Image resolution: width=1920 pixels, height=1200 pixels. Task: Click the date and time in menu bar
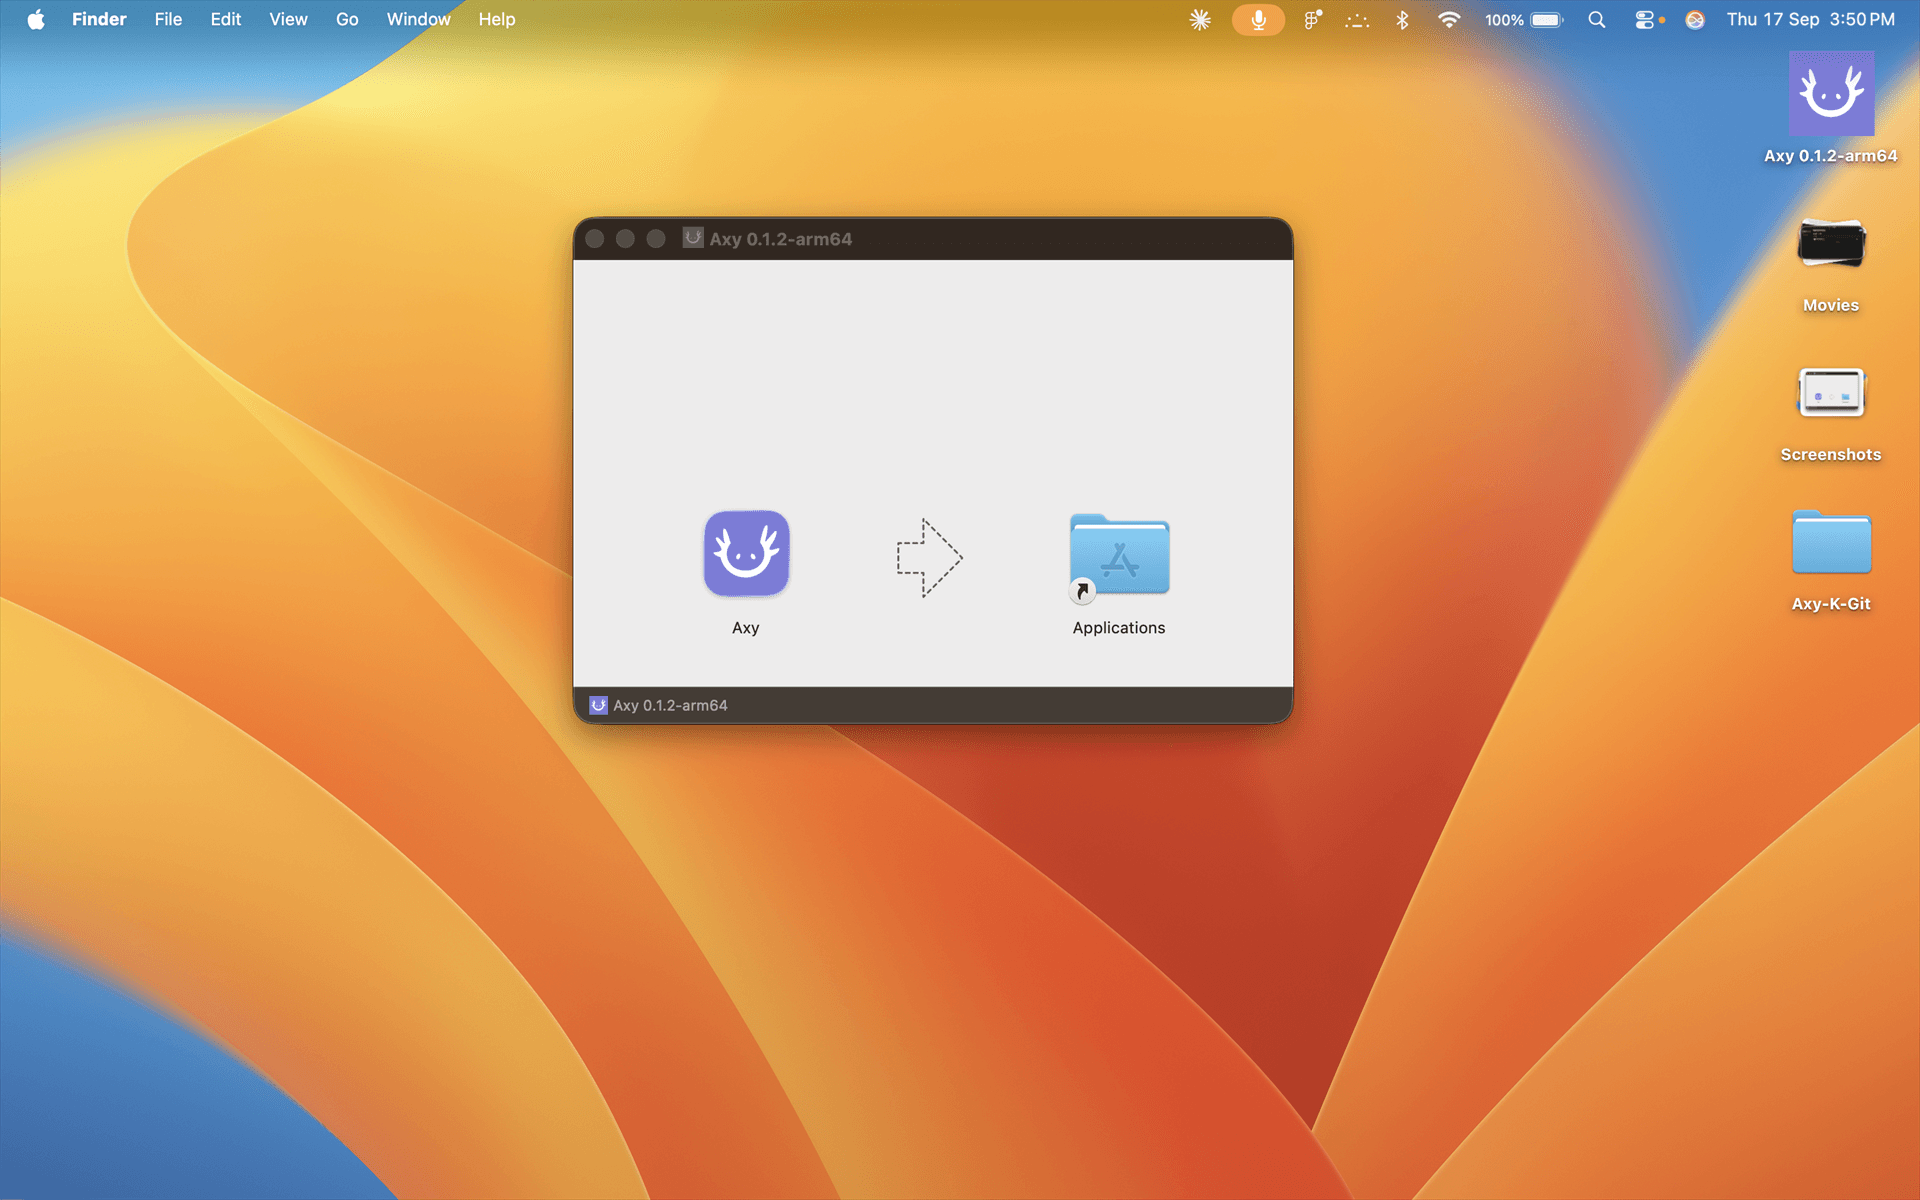pyautogui.click(x=1811, y=19)
